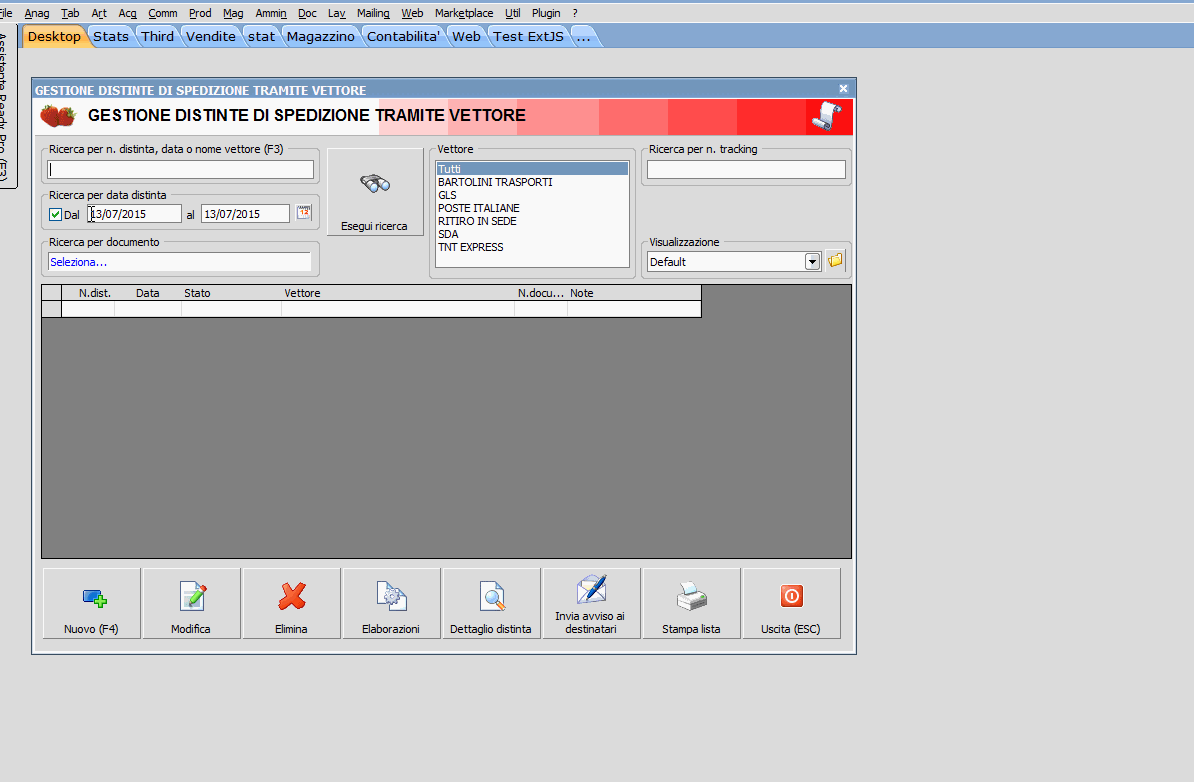
Task: Open the Prod menu
Action: 200,13
